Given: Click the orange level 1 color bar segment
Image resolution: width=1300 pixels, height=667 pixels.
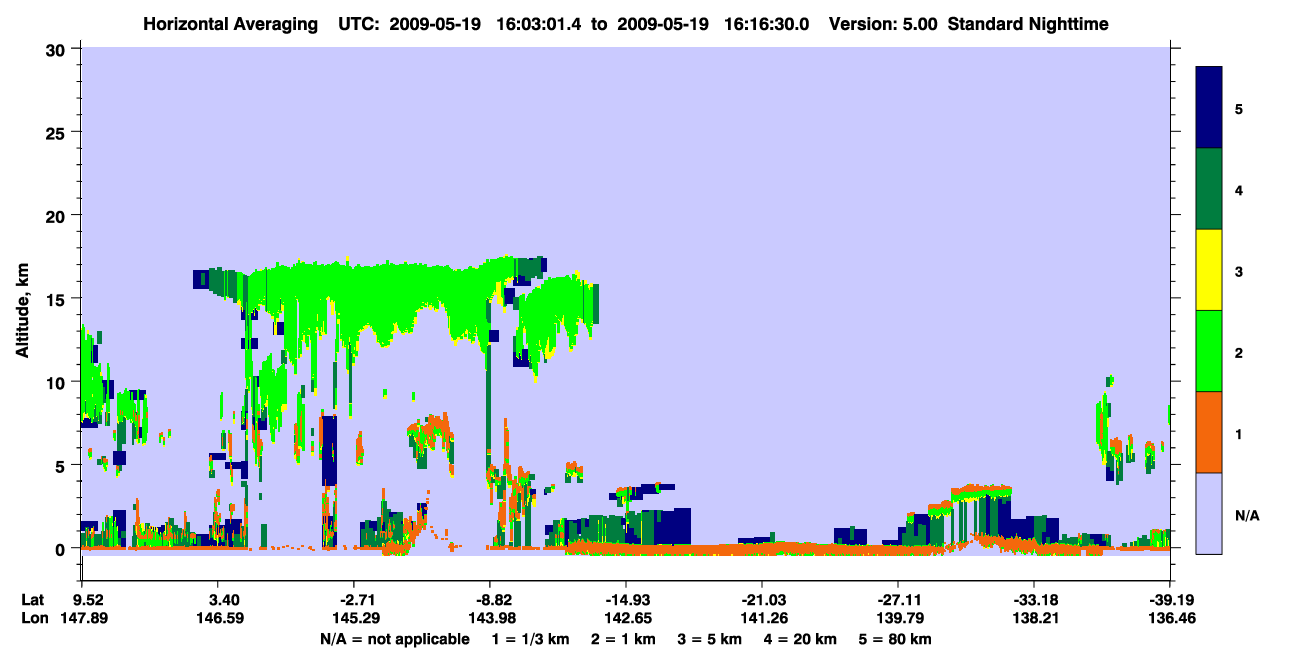Looking at the screenshot, I should pos(1209,432).
